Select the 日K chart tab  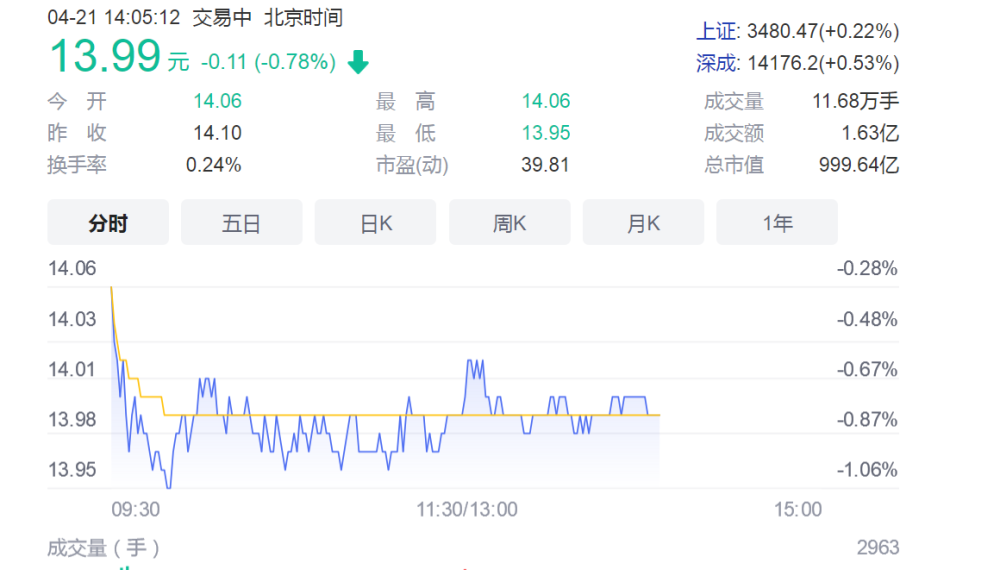[376, 223]
